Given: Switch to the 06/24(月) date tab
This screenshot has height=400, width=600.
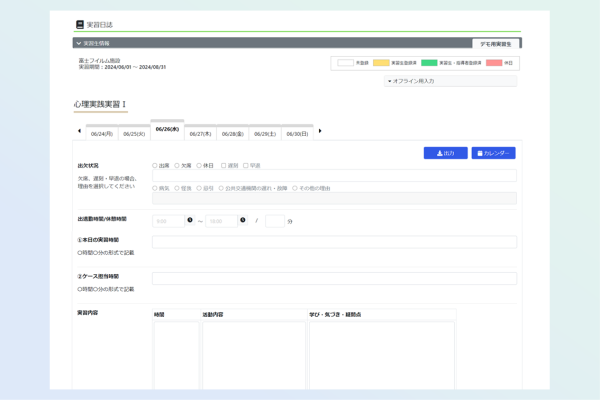Looking at the screenshot, I should (102, 133).
